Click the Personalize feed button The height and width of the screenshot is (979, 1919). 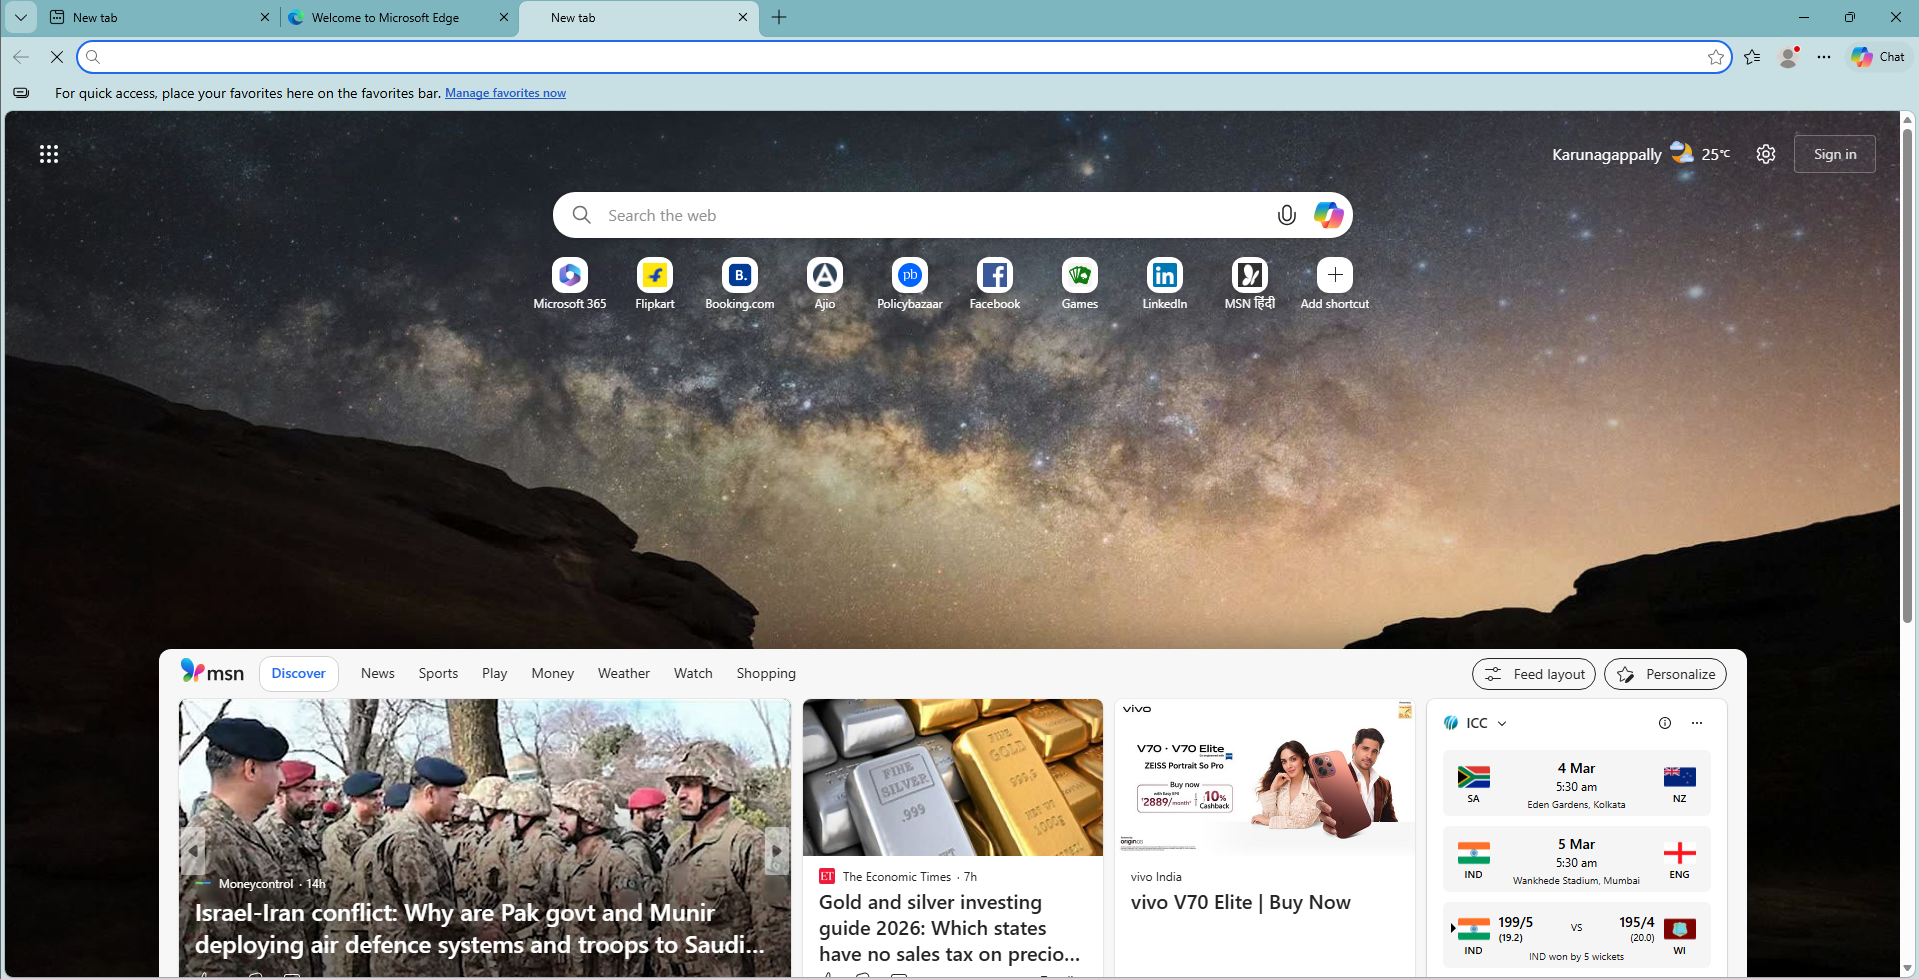click(1664, 673)
